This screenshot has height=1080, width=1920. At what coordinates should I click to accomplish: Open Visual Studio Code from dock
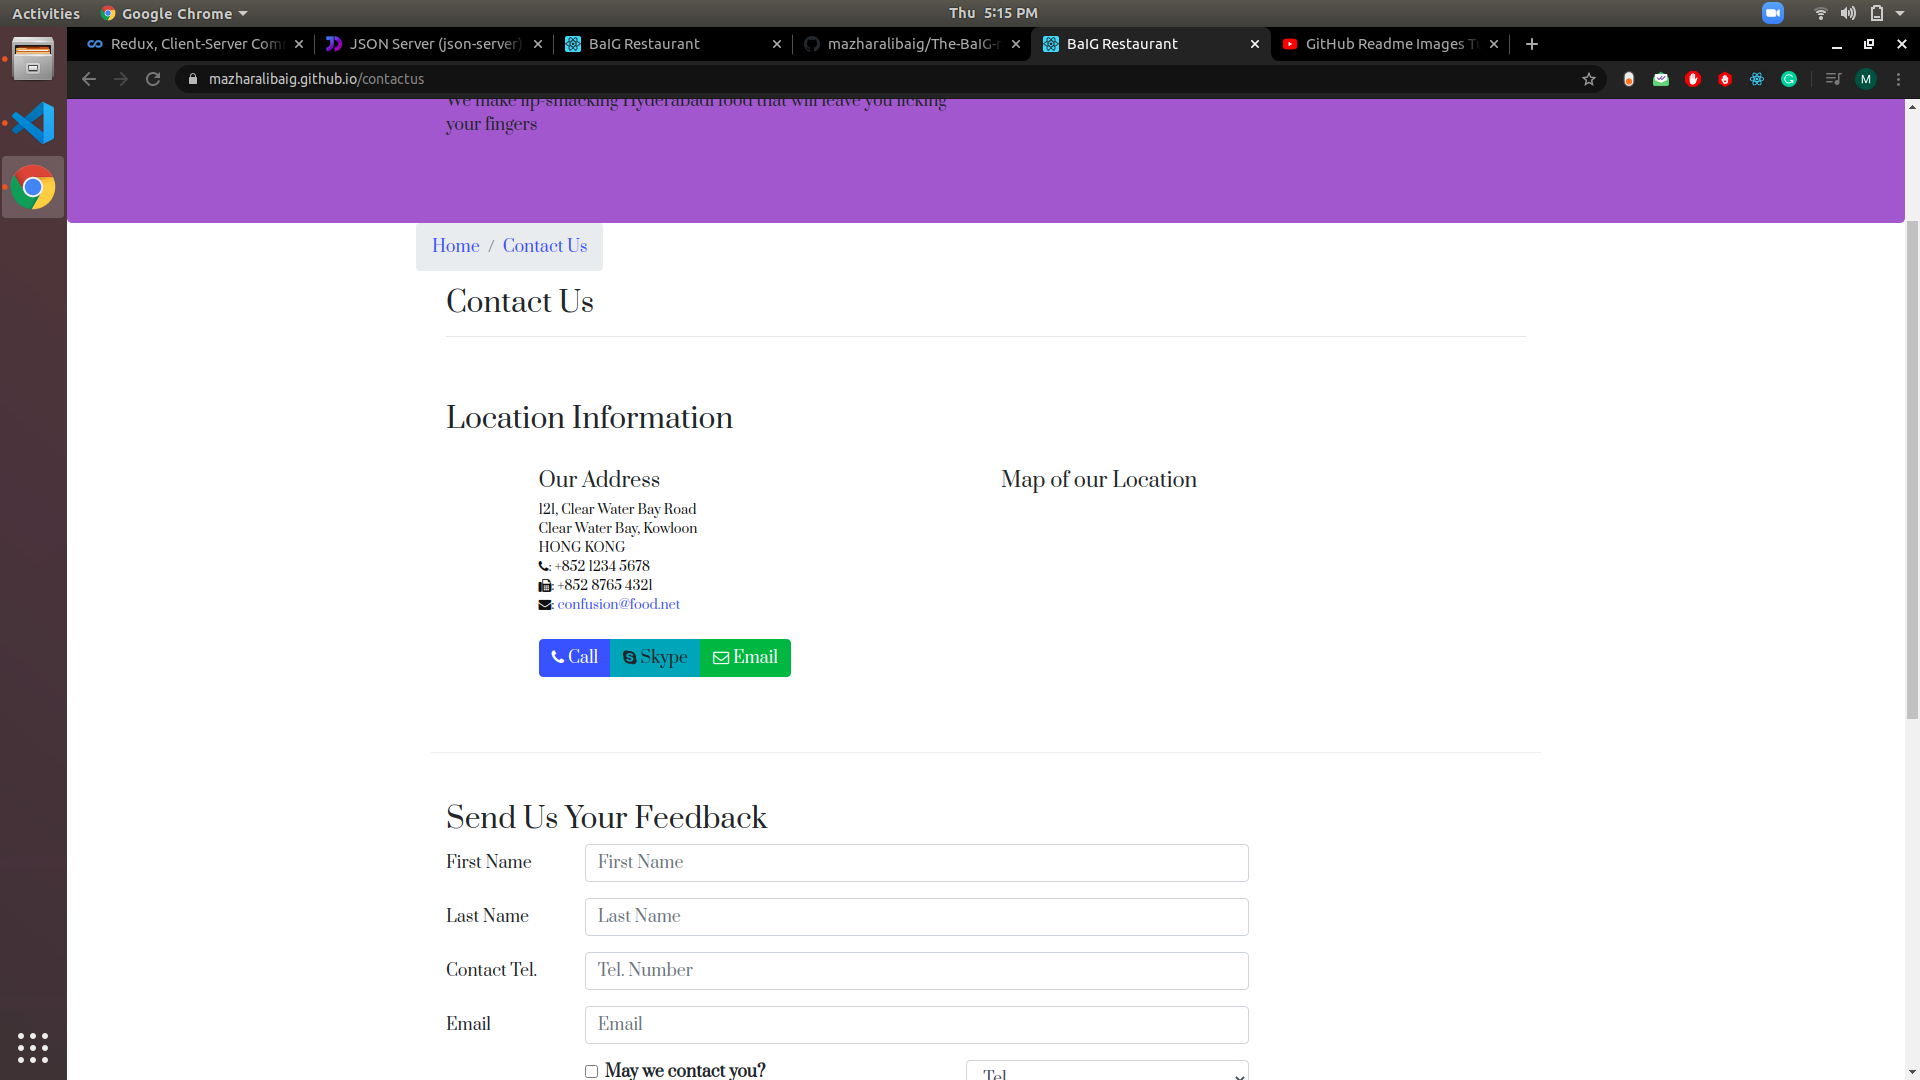[33, 123]
